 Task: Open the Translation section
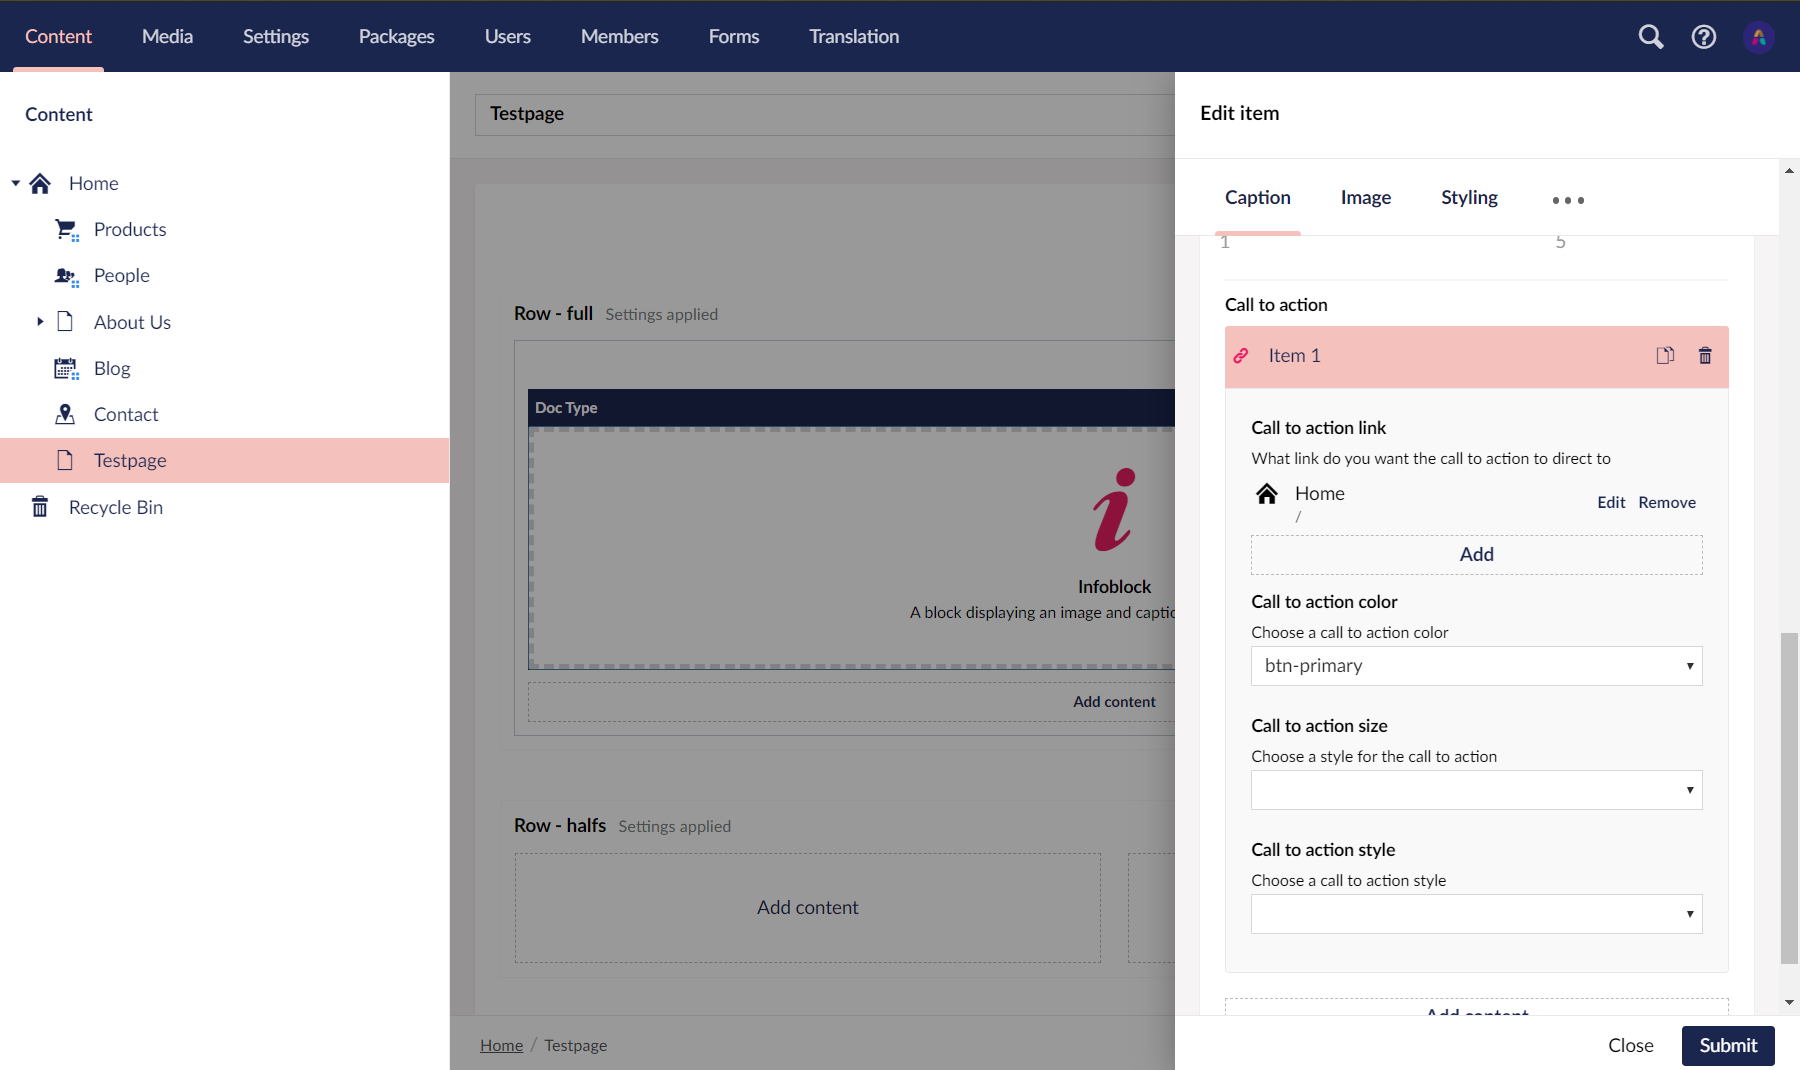coord(853,36)
